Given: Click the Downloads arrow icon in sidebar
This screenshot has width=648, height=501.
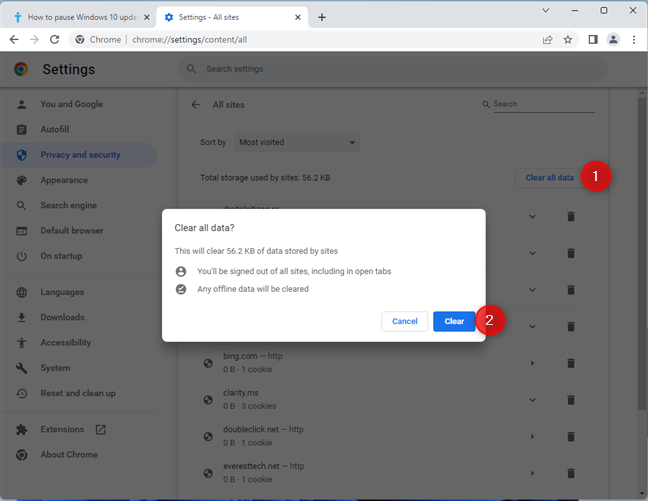Looking at the screenshot, I should coord(21,317).
